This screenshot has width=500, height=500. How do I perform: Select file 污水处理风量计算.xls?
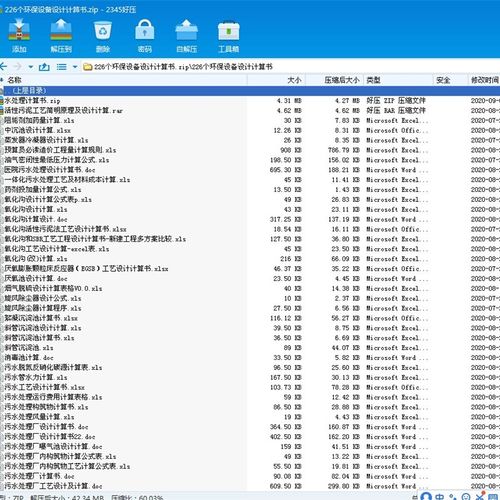click(39, 417)
